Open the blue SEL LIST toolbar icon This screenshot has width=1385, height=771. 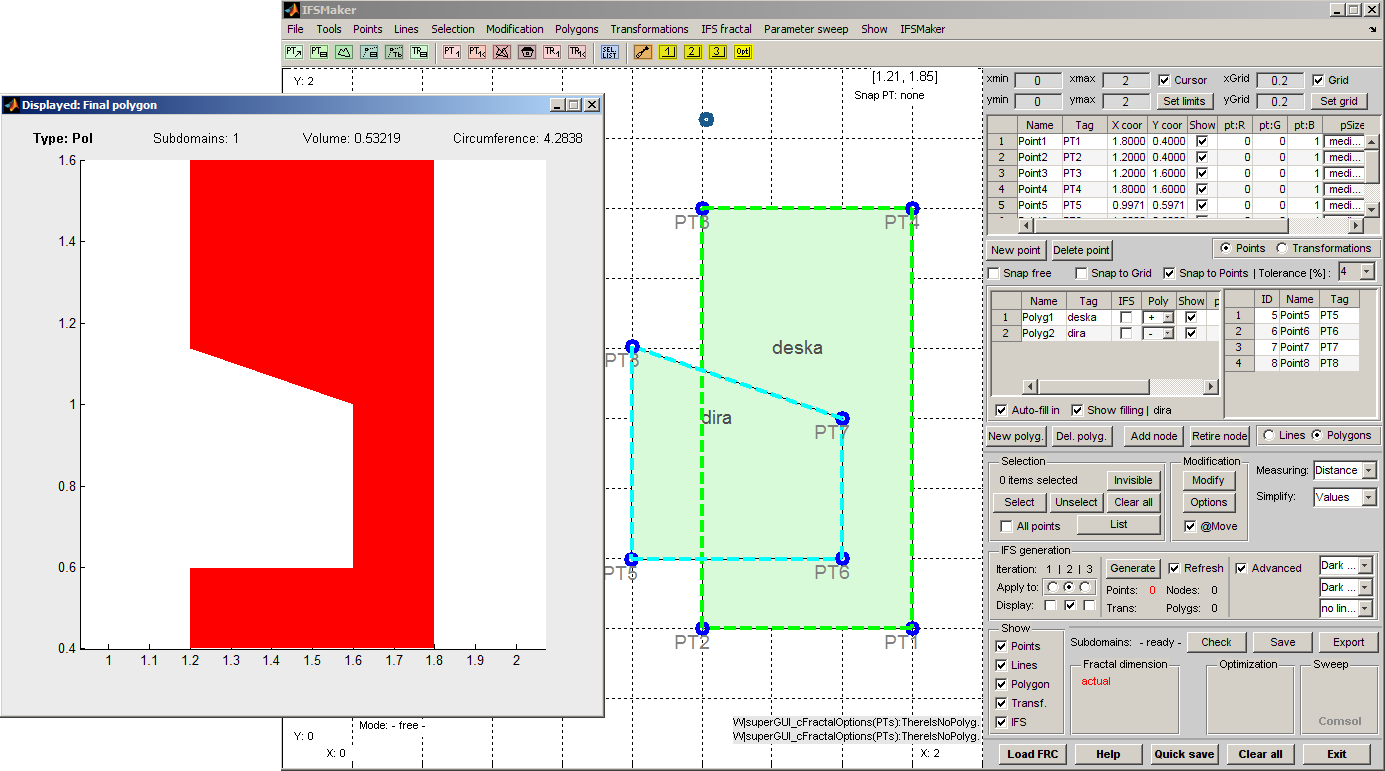[610, 51]
